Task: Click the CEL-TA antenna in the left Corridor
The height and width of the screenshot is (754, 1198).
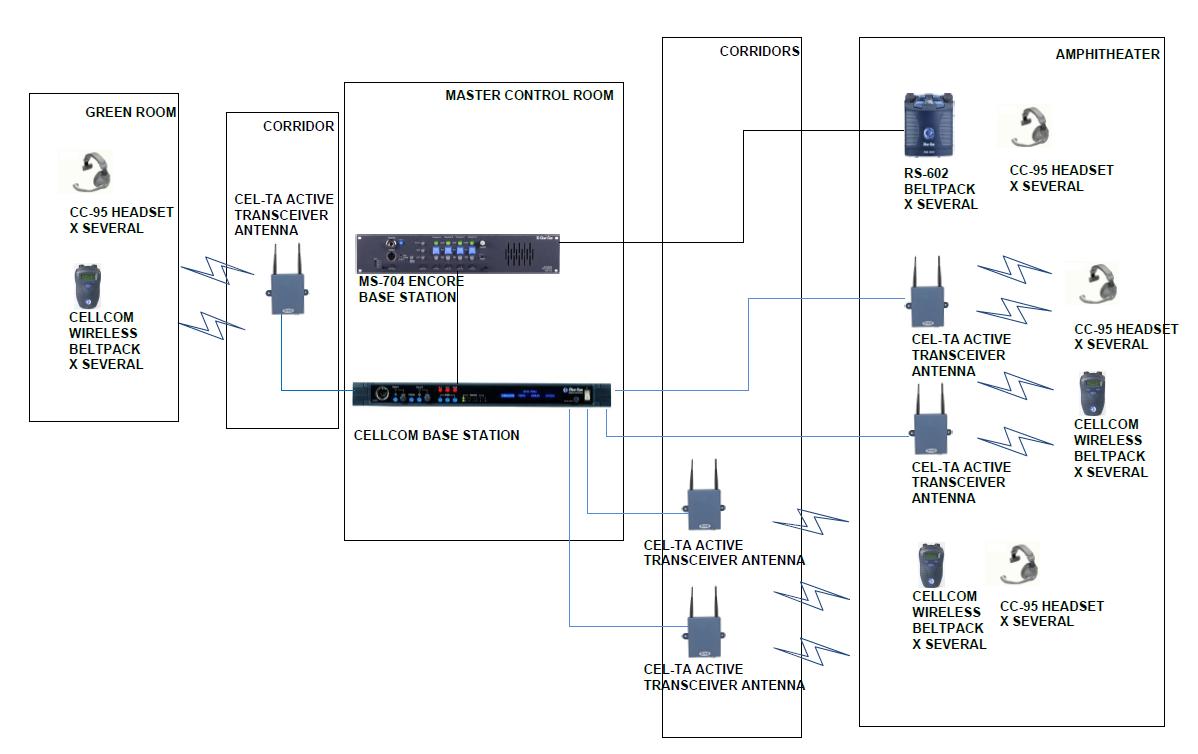Action: point(288,280)
